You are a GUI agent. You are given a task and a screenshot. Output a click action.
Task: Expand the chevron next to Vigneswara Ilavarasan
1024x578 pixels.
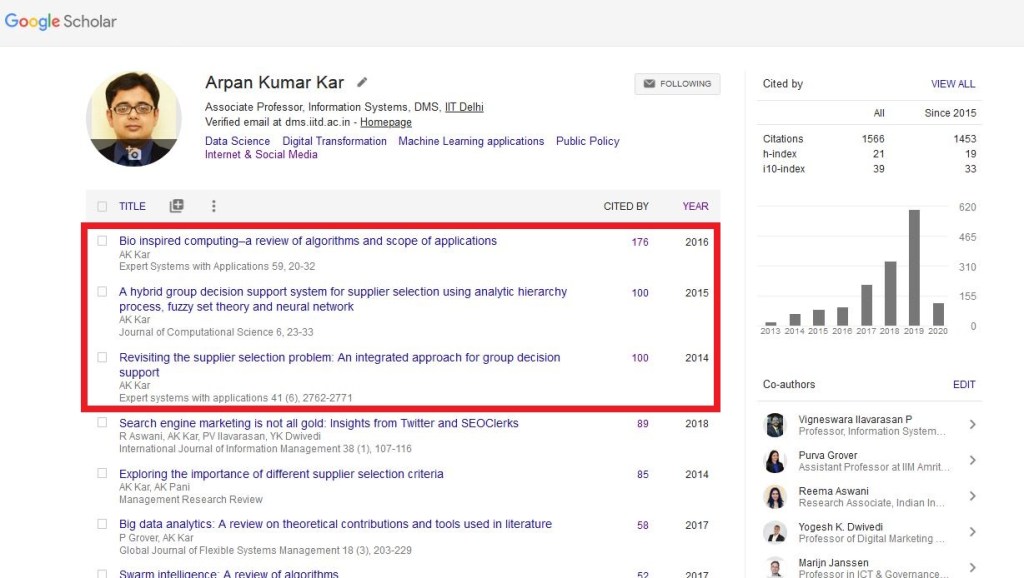[971, 425]
